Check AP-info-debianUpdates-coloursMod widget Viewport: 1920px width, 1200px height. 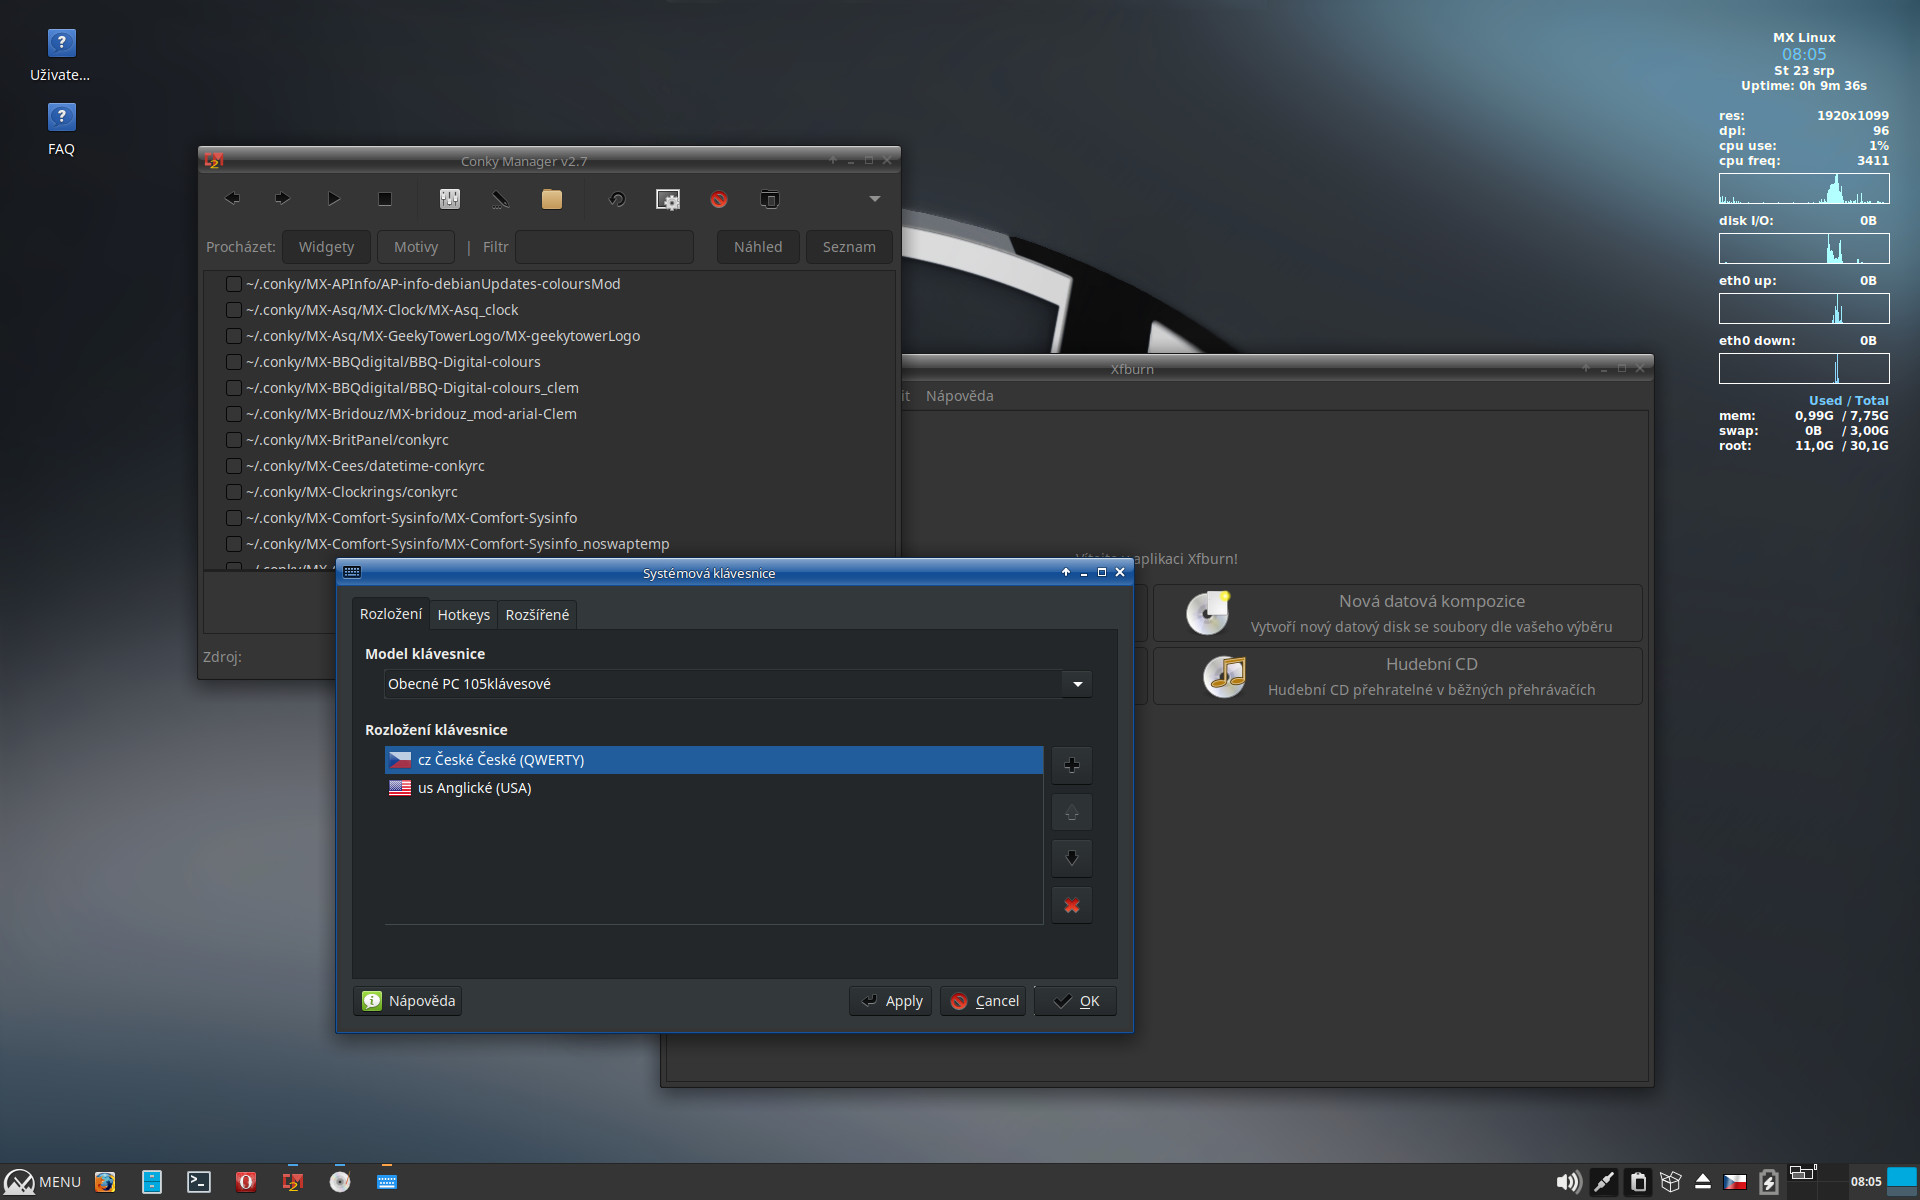tap(233, 284)
